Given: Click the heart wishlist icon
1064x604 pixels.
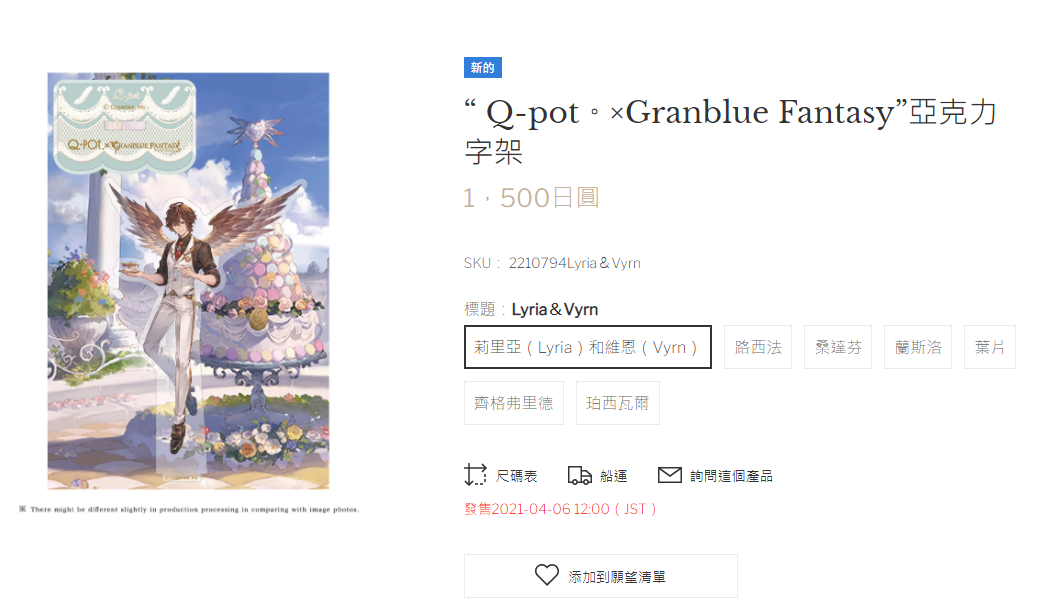Looking at the screenshot, I should (546, 575).
